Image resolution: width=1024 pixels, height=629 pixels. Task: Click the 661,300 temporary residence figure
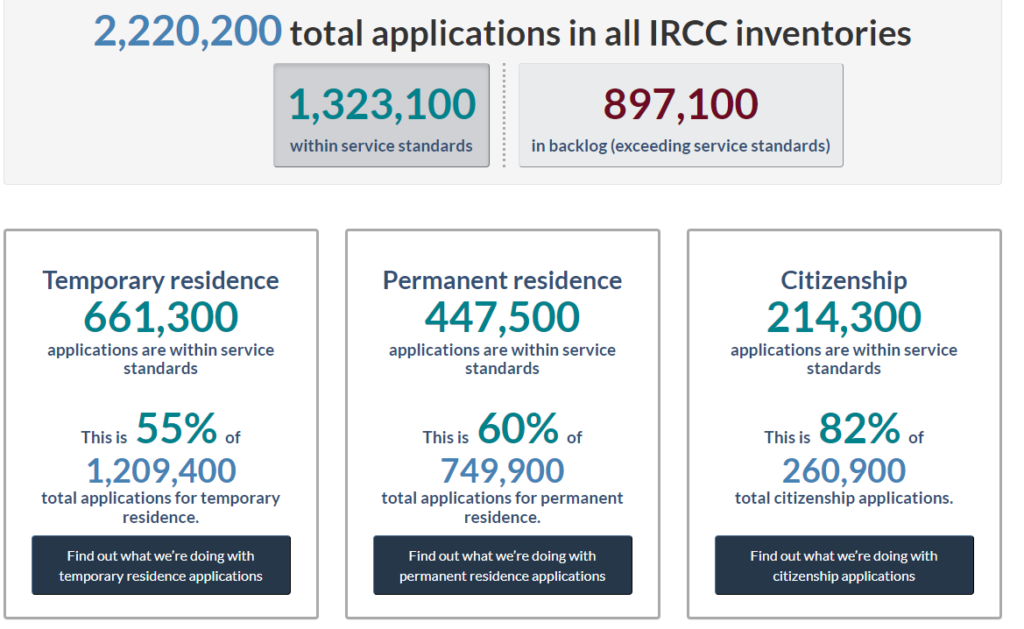161,317
